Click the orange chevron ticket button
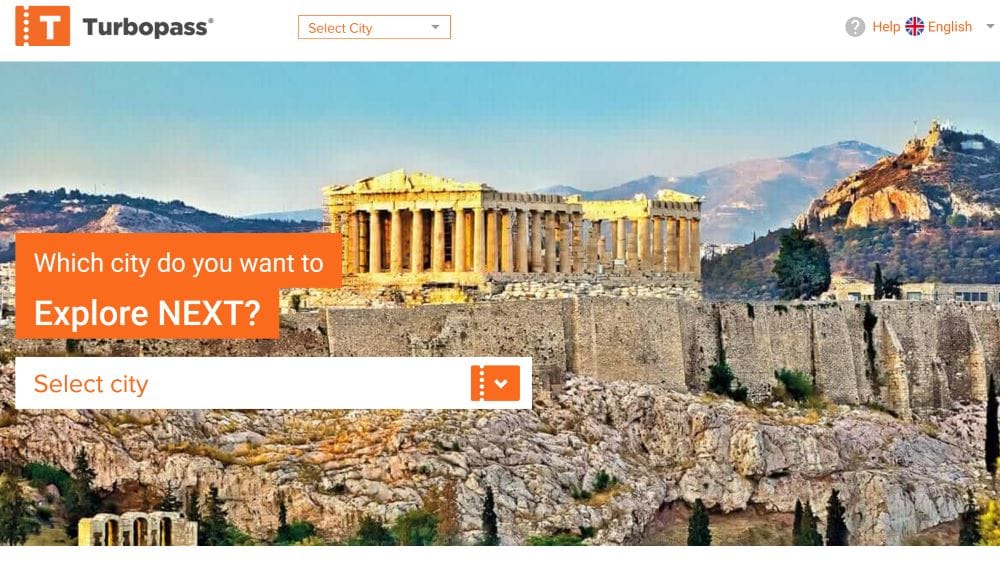 tap(495, 383)
